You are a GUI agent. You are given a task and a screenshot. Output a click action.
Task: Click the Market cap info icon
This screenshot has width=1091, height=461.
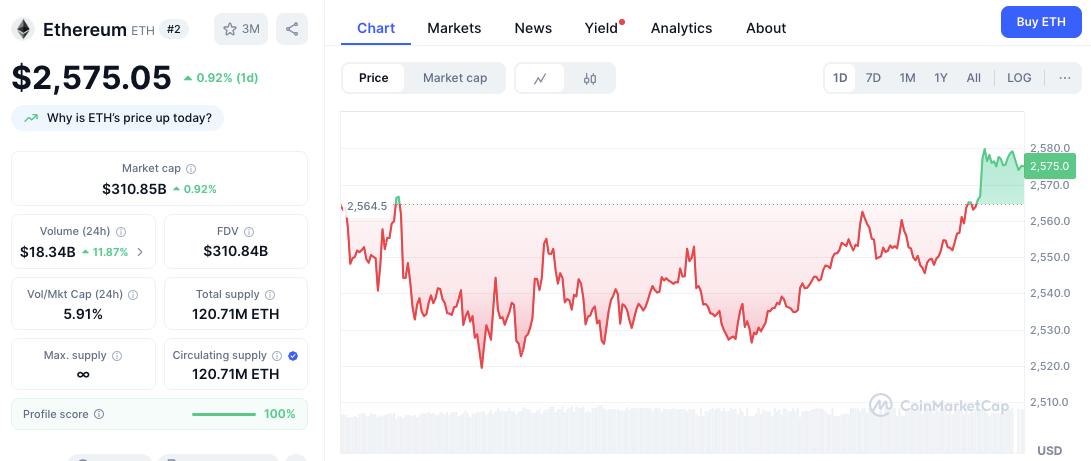pos(191,169)
